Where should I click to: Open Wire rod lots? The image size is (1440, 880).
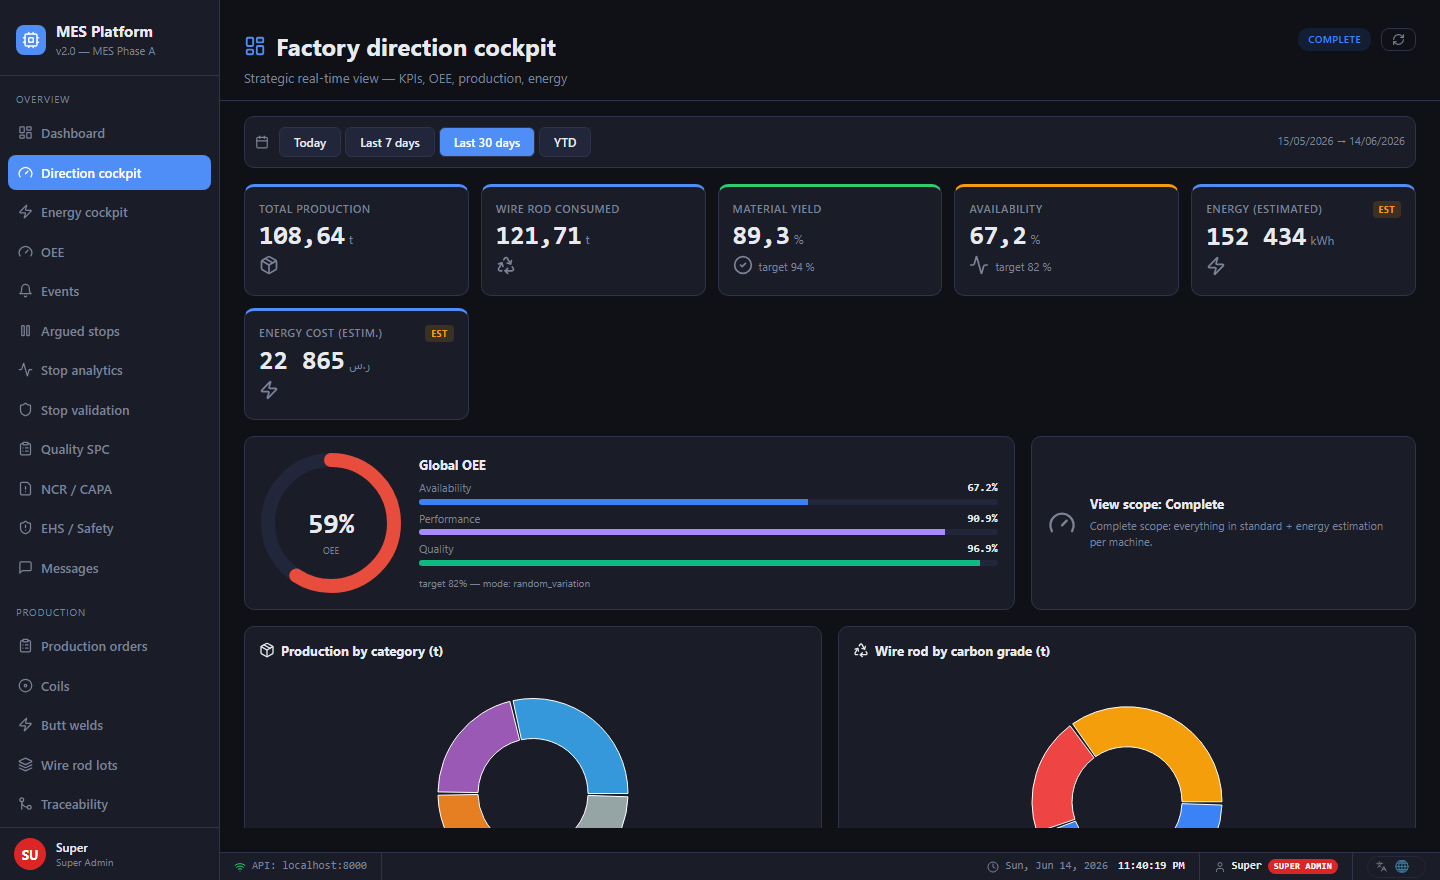(109, 765)
